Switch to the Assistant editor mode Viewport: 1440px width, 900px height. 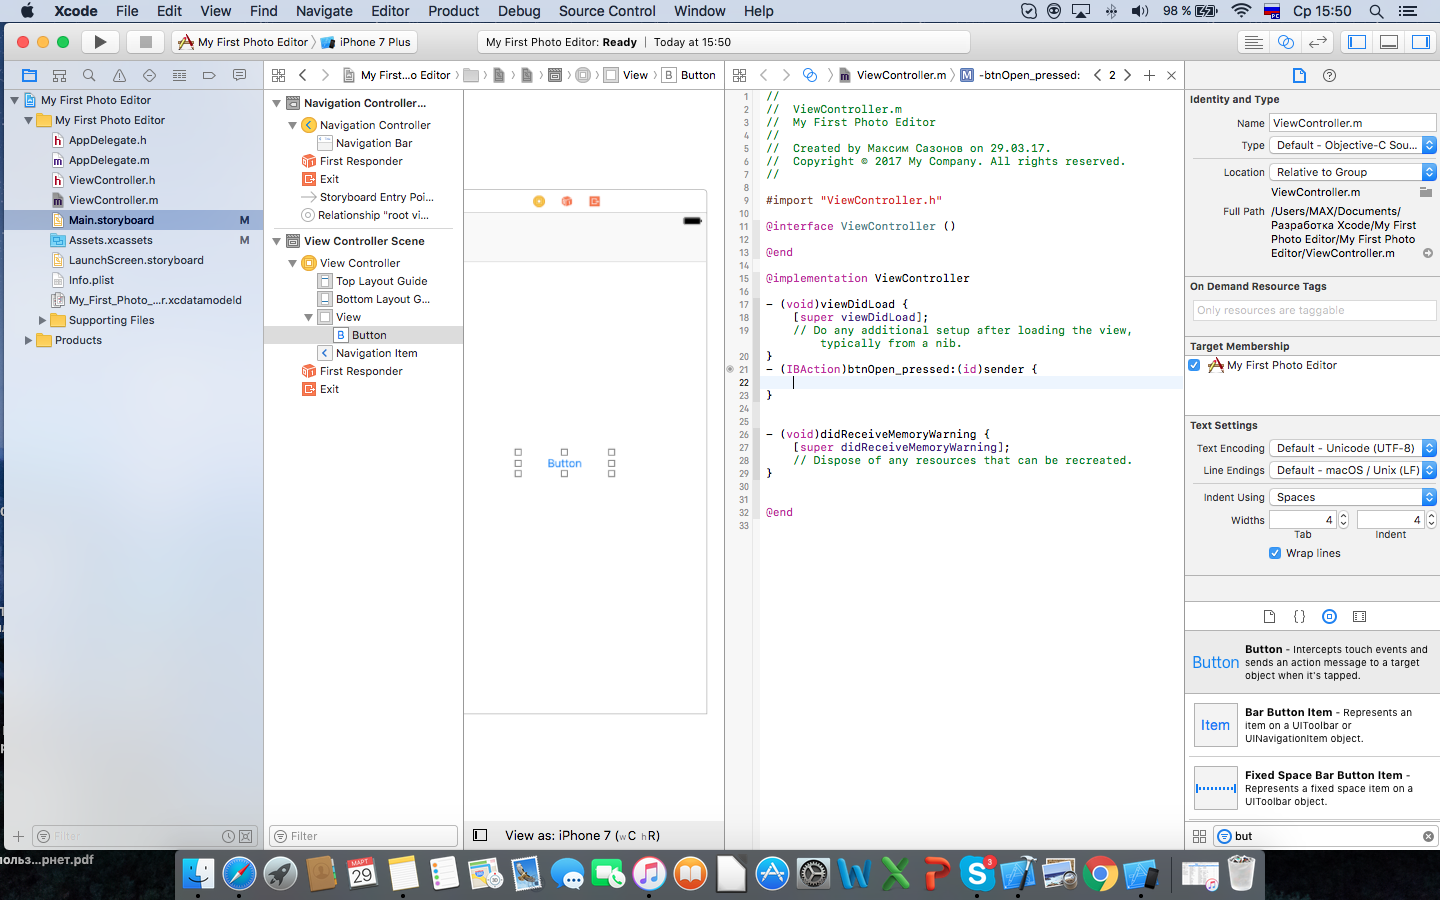(1286, 42)
